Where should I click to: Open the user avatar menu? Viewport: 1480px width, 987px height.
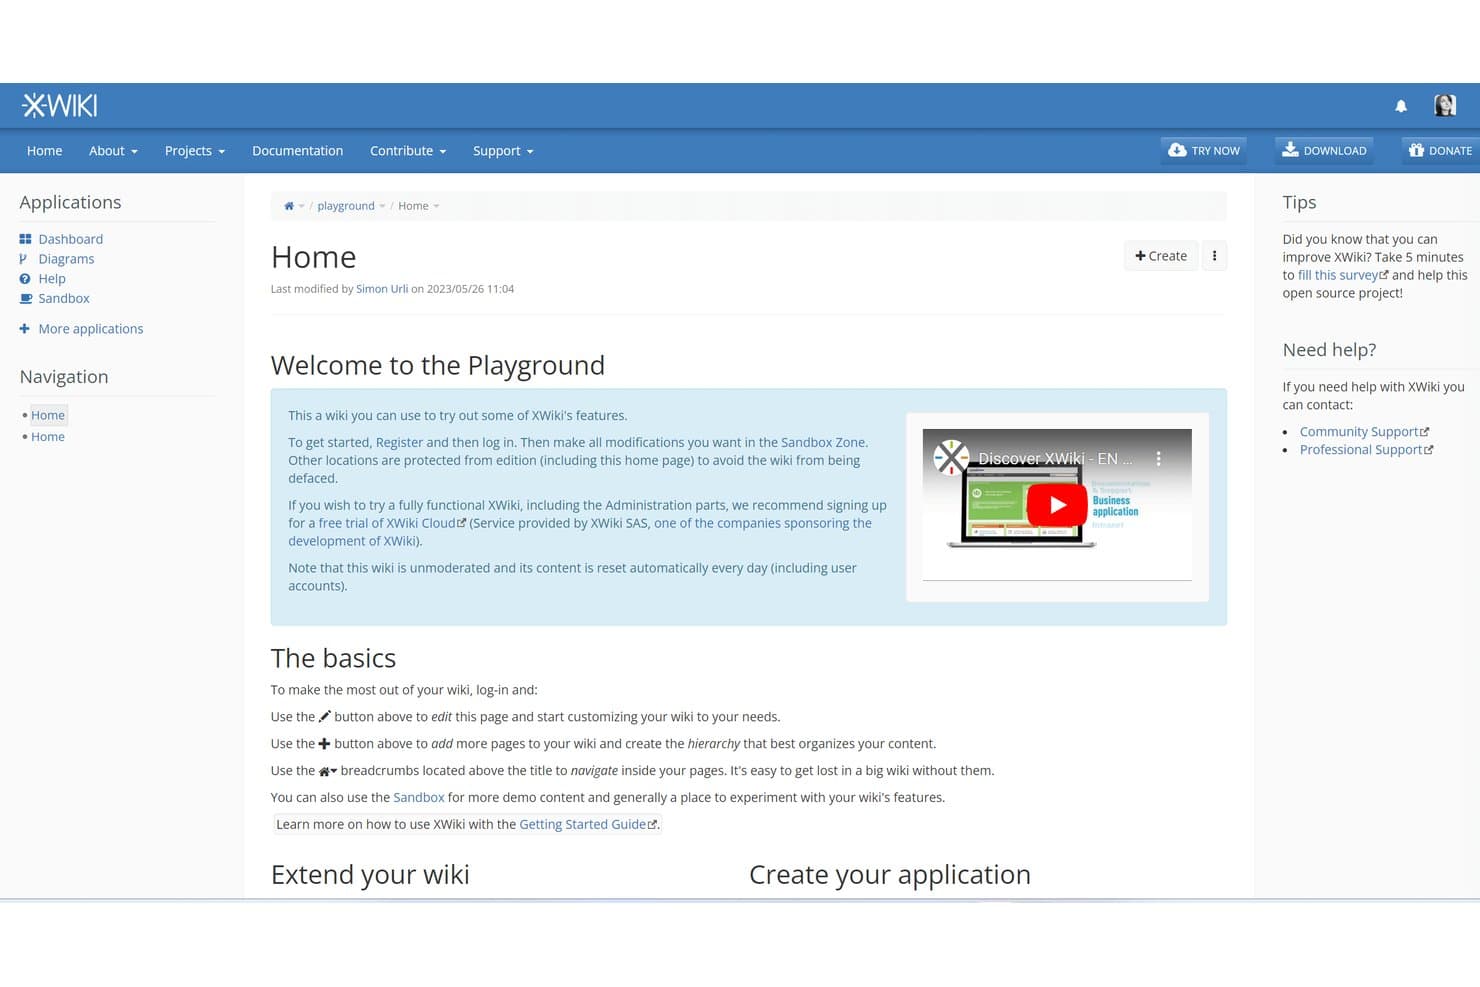point(1445,105)
